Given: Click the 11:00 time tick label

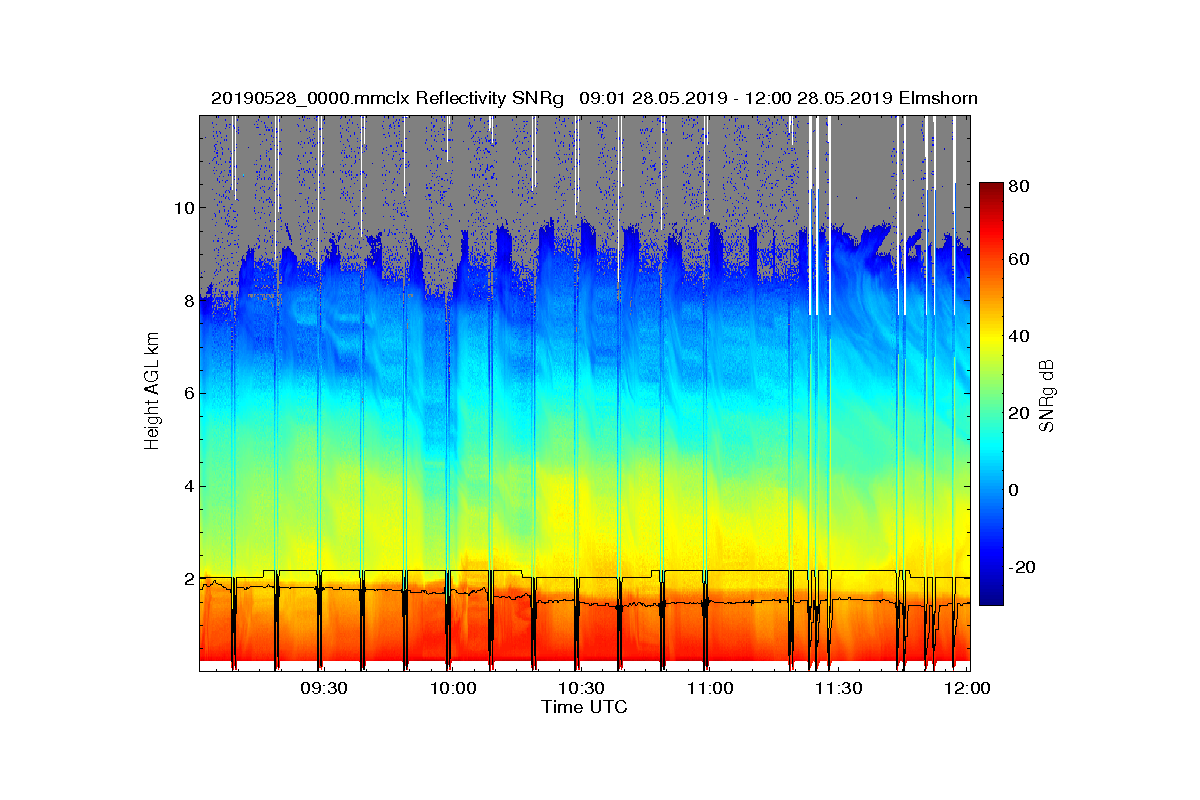Looking at the screenshot, I should (710, 688).
